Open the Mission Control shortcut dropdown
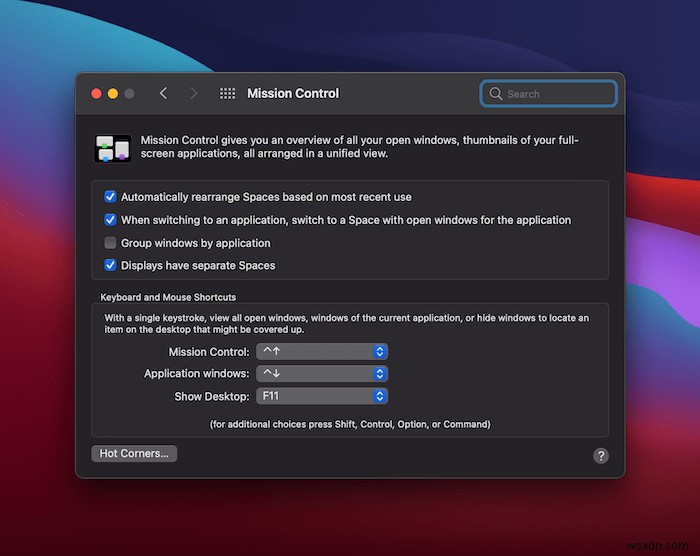 (x=322, y=351)
